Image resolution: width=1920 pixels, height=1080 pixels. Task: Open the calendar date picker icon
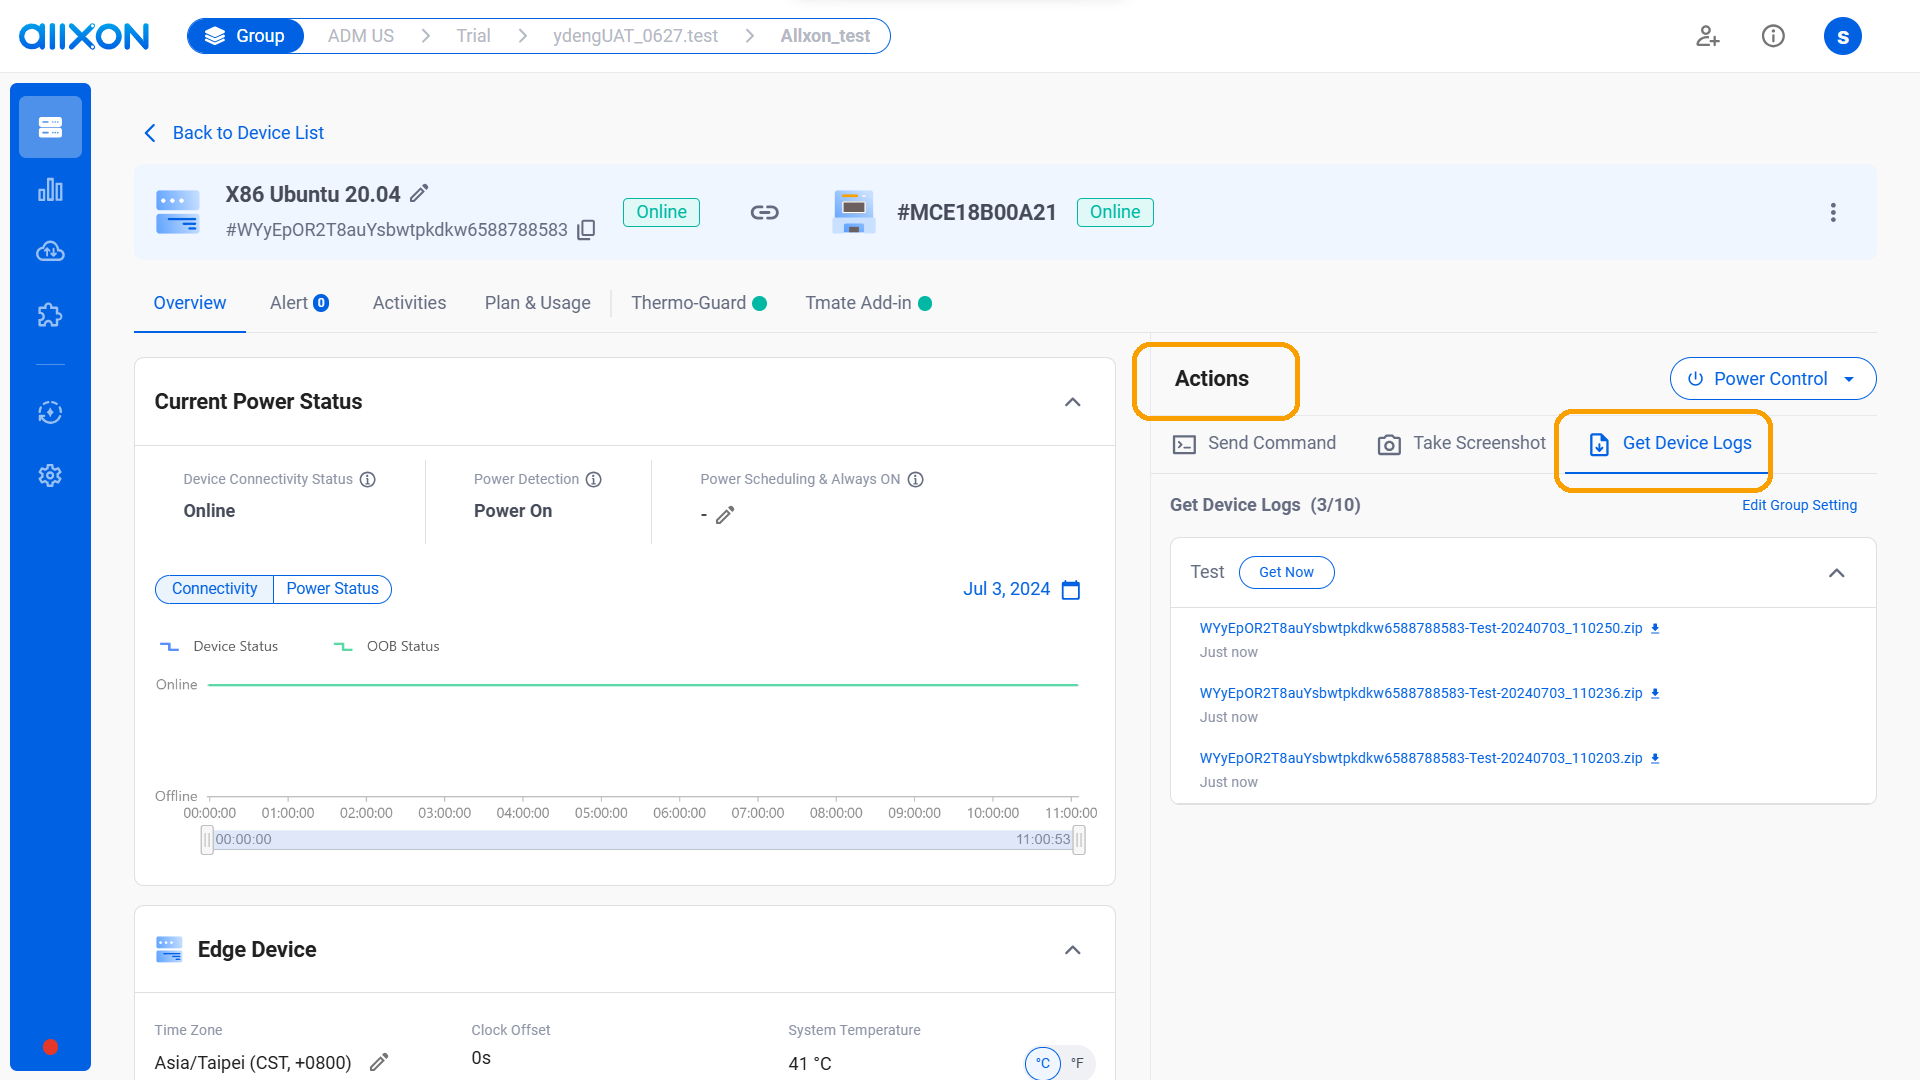pos(1071,590)
